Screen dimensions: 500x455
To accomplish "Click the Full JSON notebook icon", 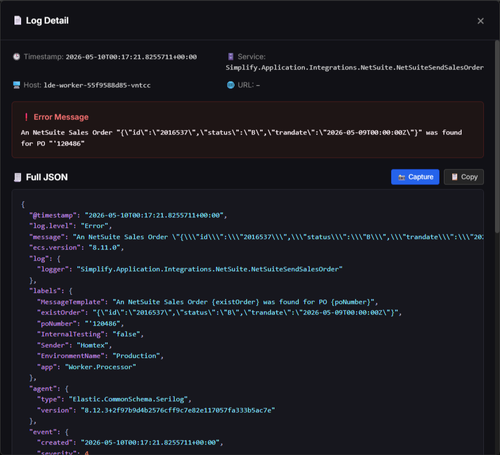I will pos(18,177).
